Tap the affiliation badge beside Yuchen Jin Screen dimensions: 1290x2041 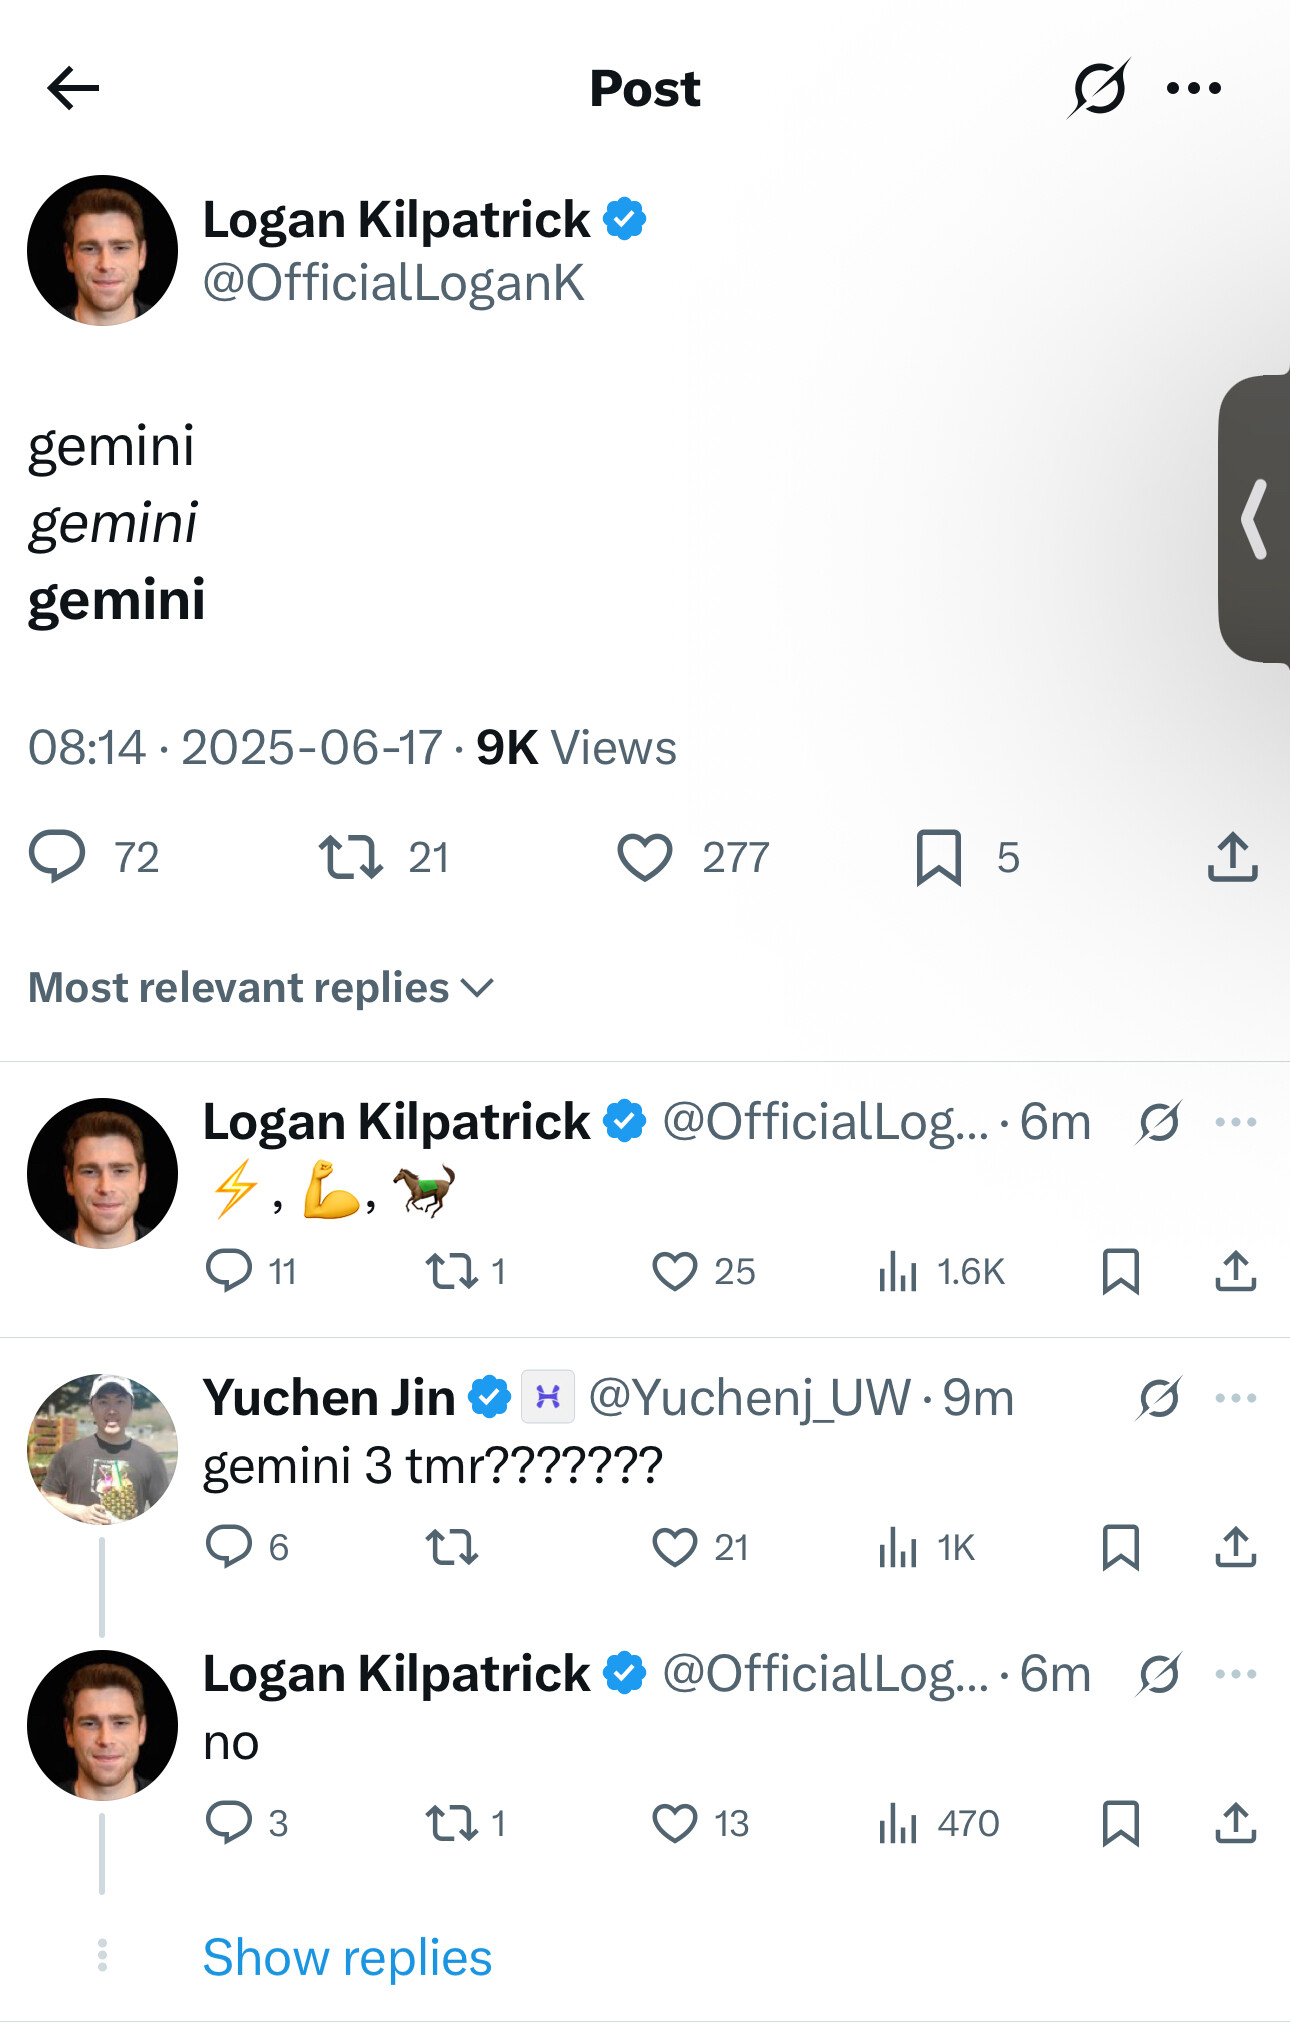pos(548,1396)
